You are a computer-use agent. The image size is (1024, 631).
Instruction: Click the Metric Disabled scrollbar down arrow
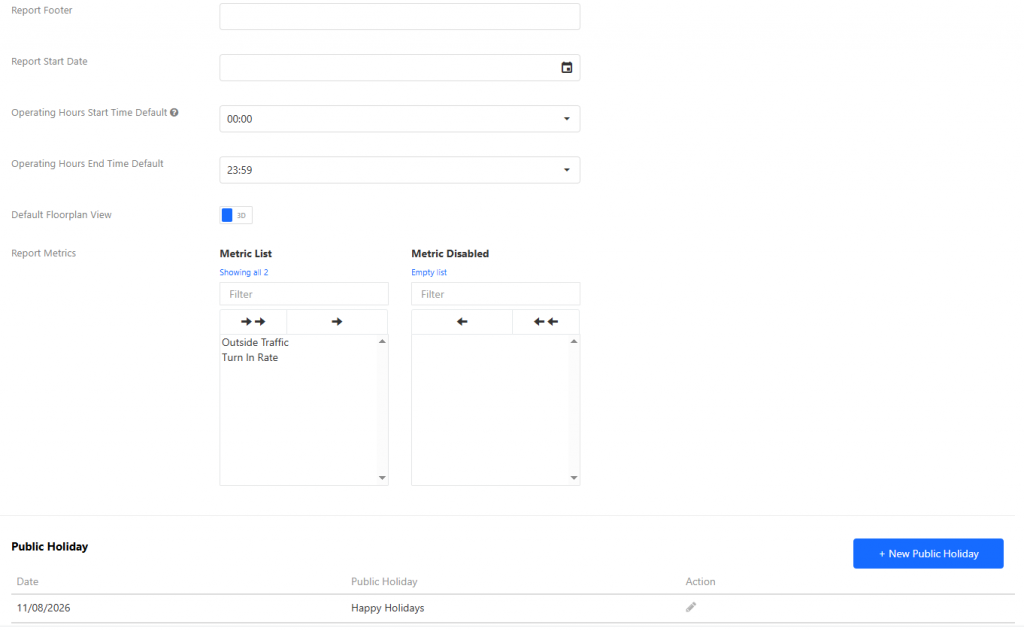pos(573,478)
